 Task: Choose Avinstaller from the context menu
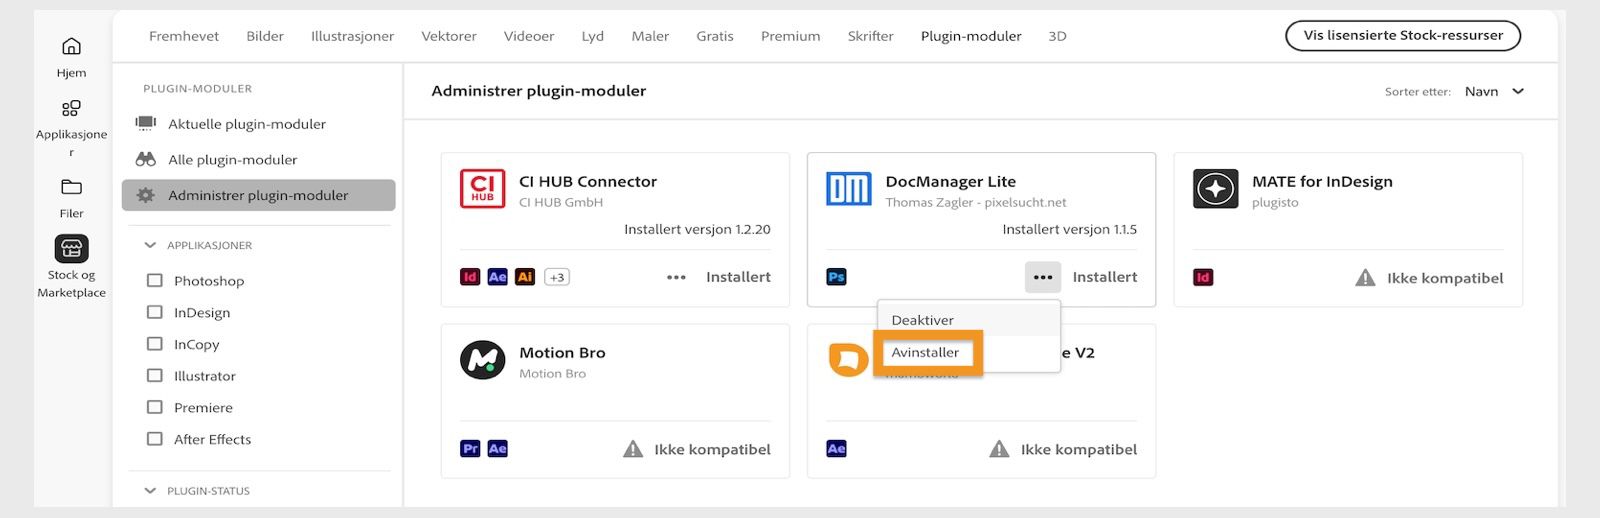(x=926, y=352)
